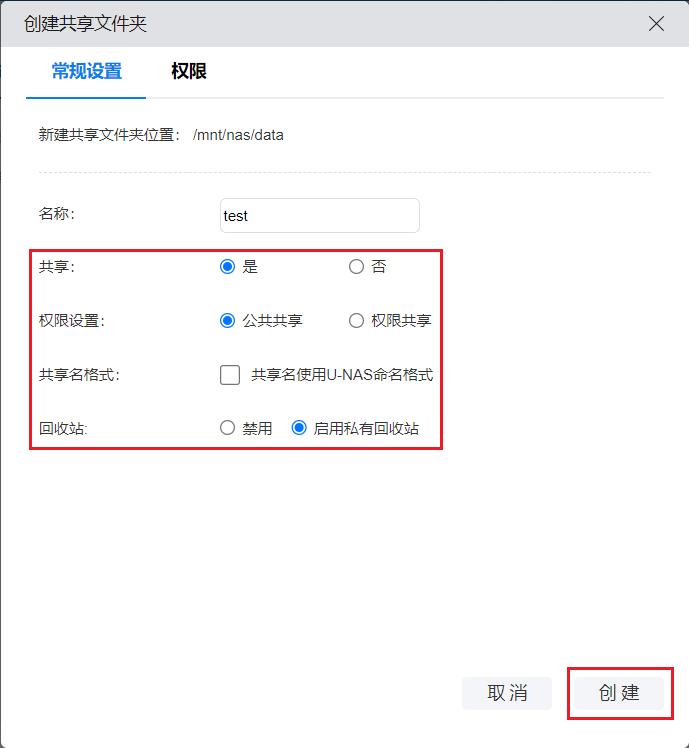Click the /mnt/nas/data location path text
Viewport: 689px width, 748px height.
coord(238,134)
